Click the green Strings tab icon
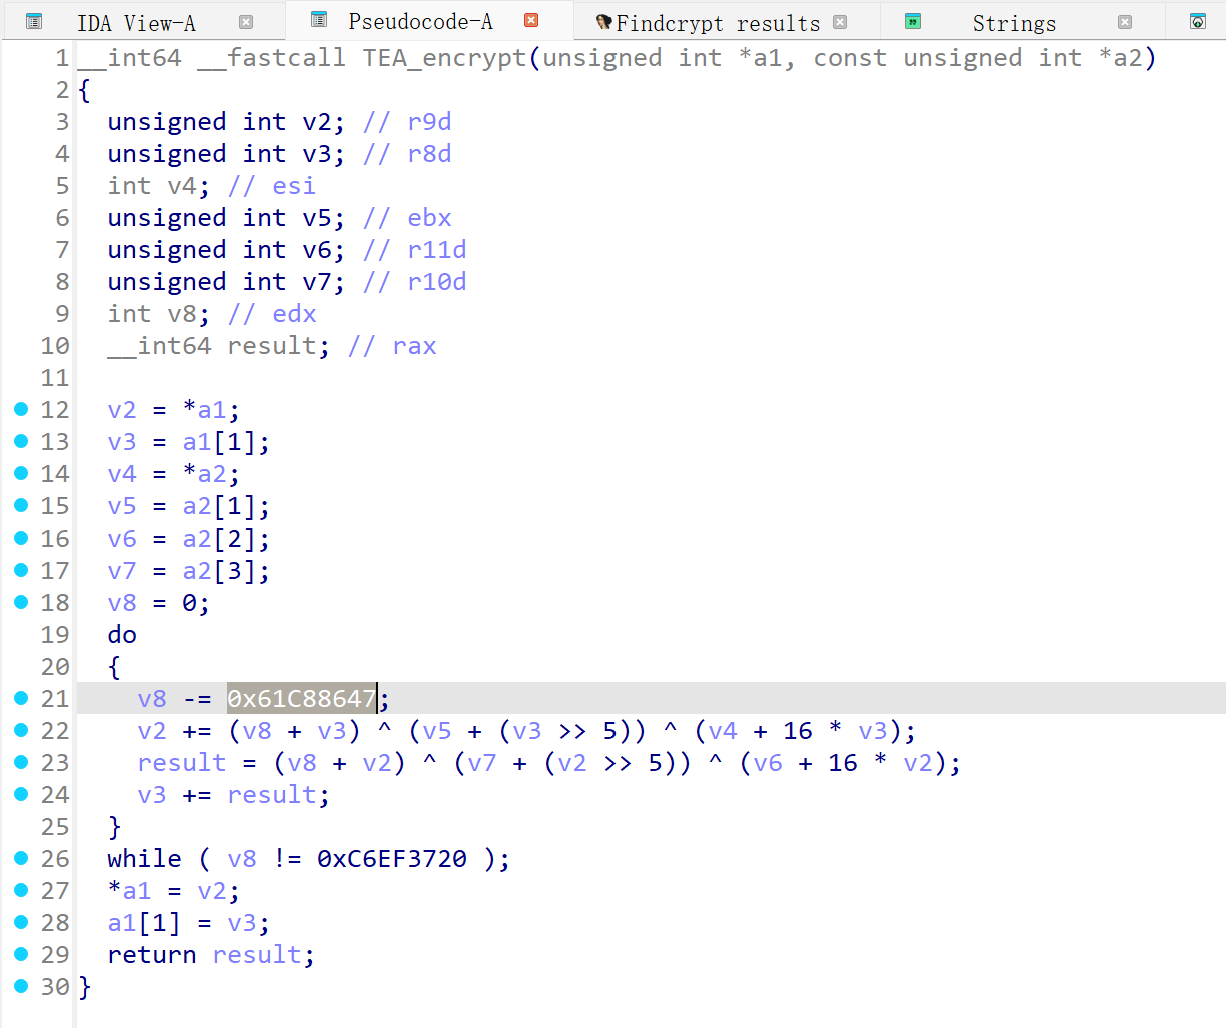1226x1028 pixels. pos(913,20)
